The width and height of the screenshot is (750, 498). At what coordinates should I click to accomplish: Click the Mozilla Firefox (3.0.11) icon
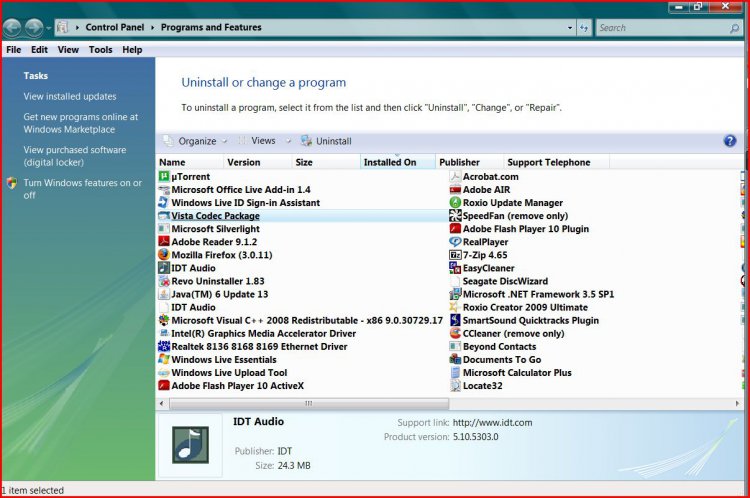[x=164, y=255]
